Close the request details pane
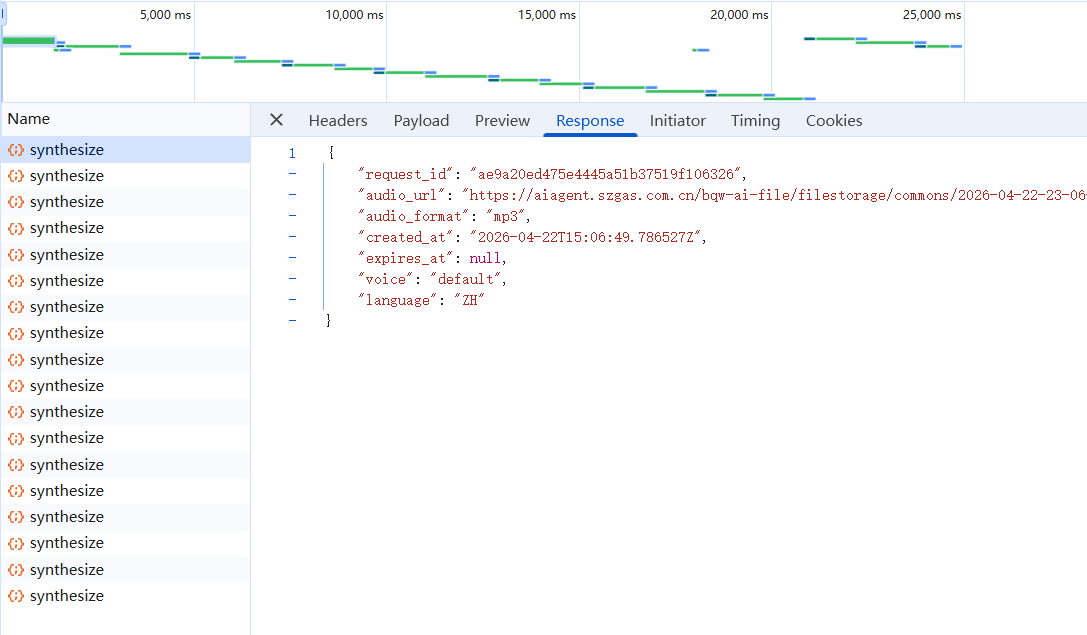The width and height of the screenshot is (1087, 635). click(276, 120)
